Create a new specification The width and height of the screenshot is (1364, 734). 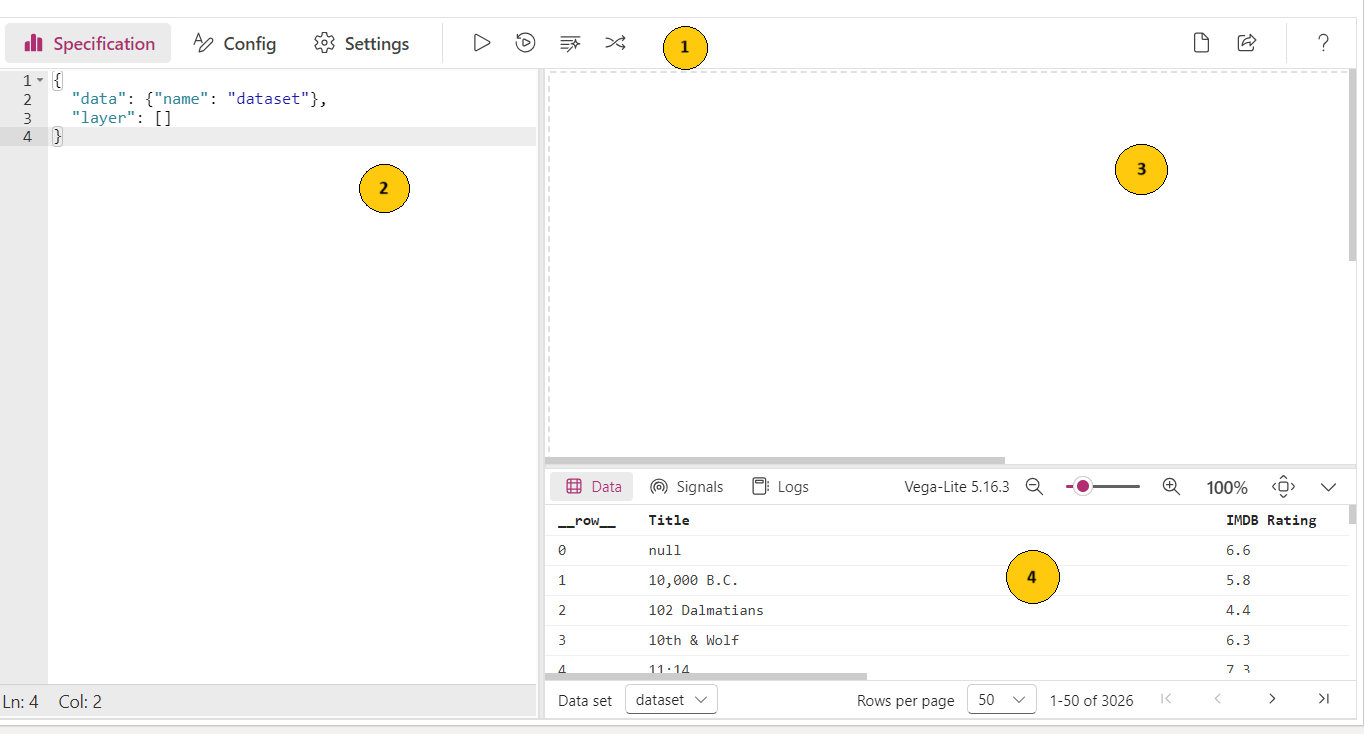pos(1200,42)
